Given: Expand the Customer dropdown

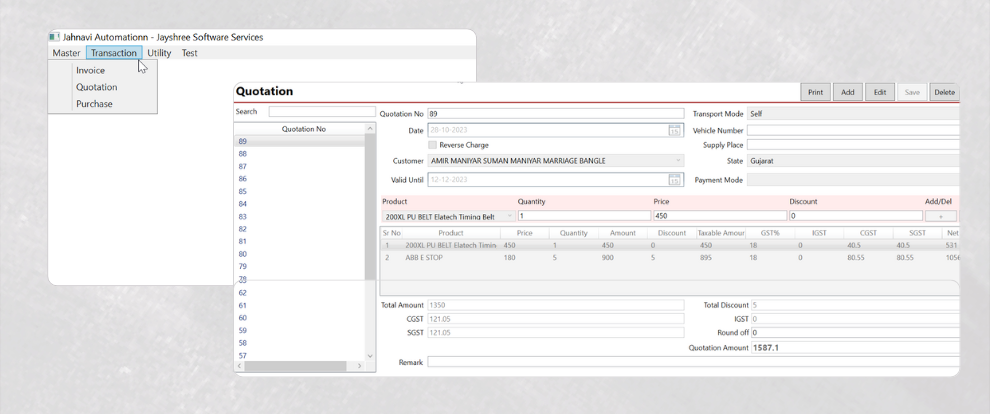Looking at the screenshot, I should click(x=678, y=161).
